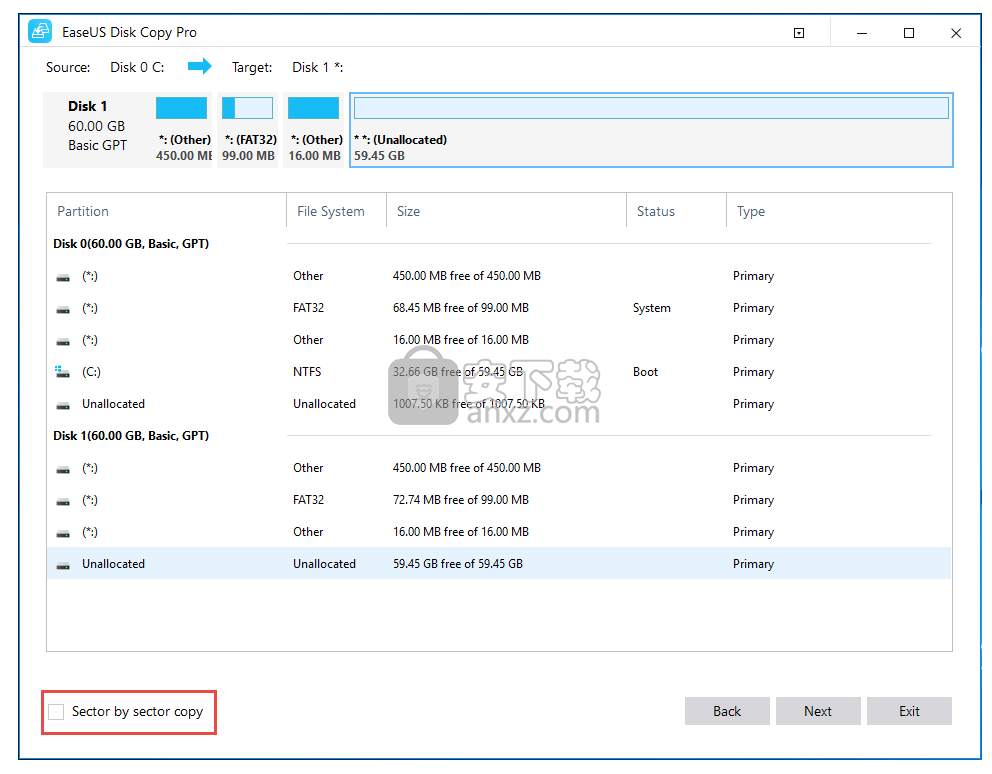Click the Partition column header

click(83, 211)
